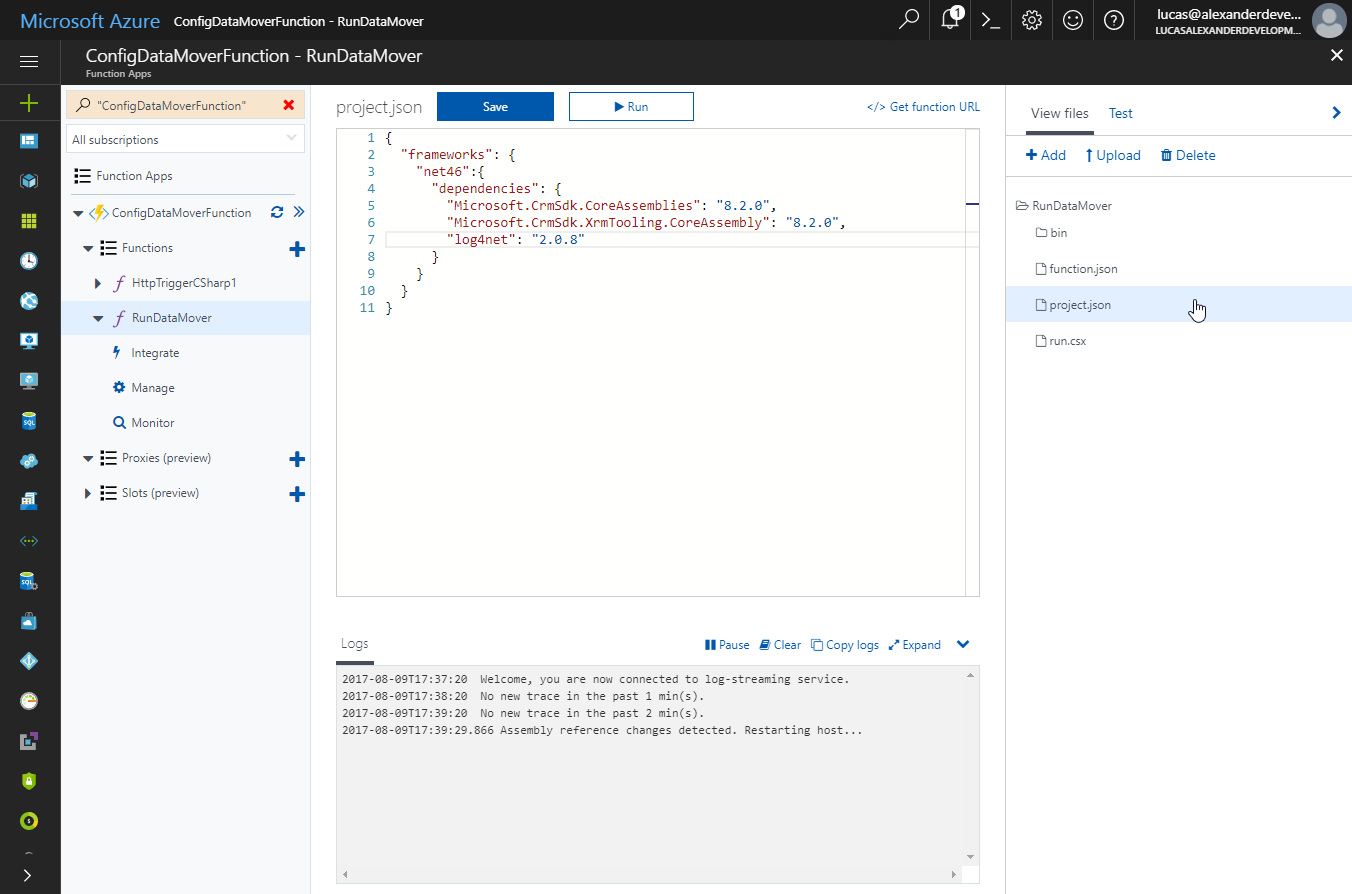Open the Azure Active Directory diamond icon
This screenshot has height=894, width=1352.
[x=29, y=661]
